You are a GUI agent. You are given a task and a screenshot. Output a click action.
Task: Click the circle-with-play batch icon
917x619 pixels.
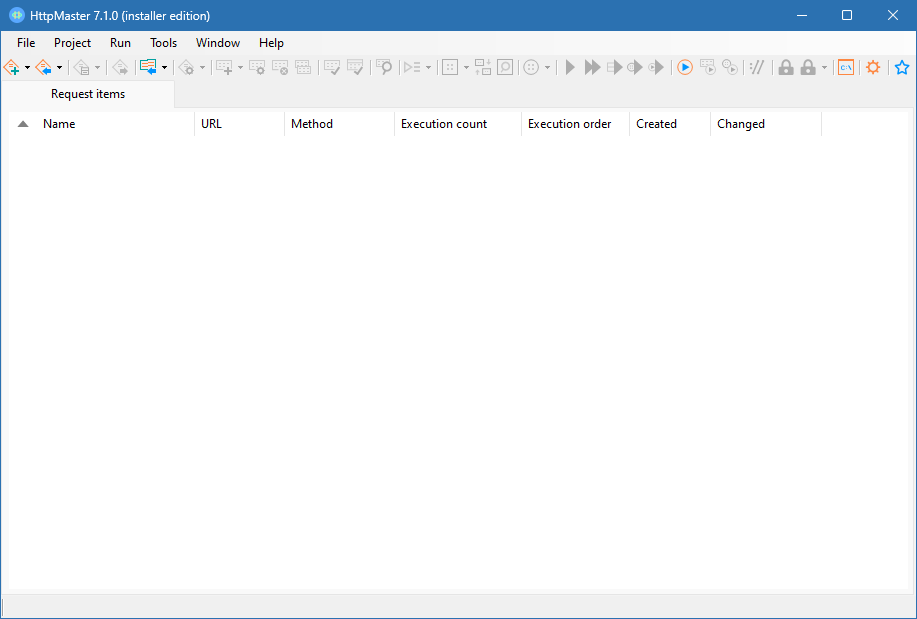[730, 68]
